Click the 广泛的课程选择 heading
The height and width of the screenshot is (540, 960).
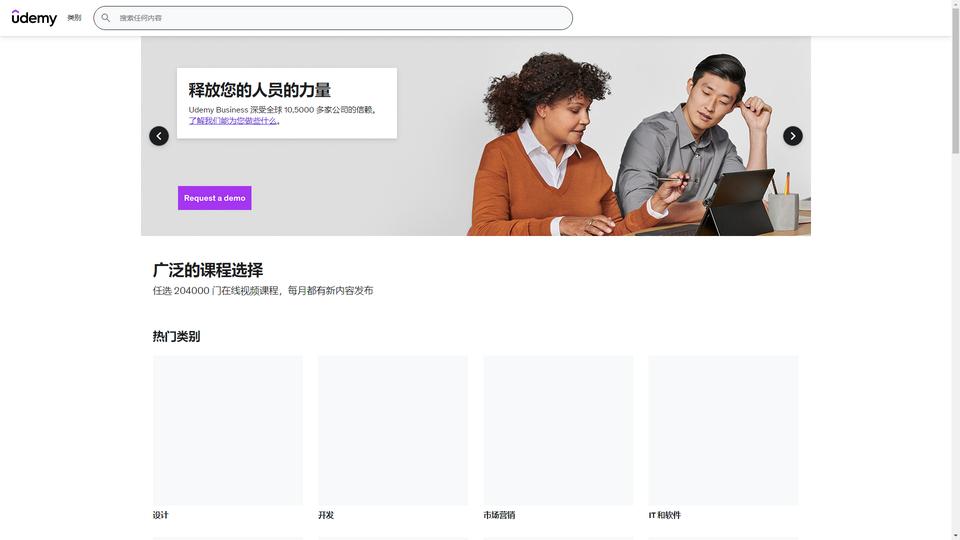pyautogui.click(x=208, y=270)
